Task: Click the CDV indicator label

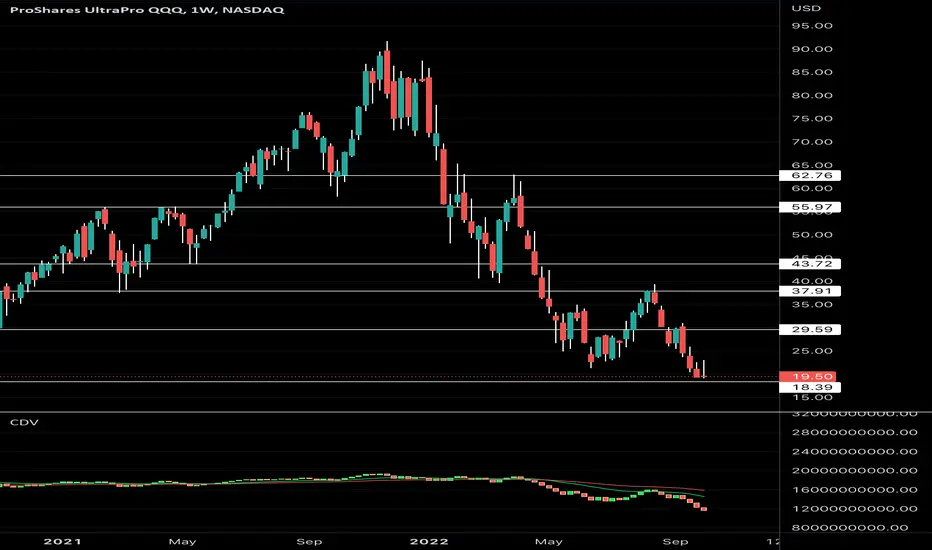Action: tap(24, 422)
